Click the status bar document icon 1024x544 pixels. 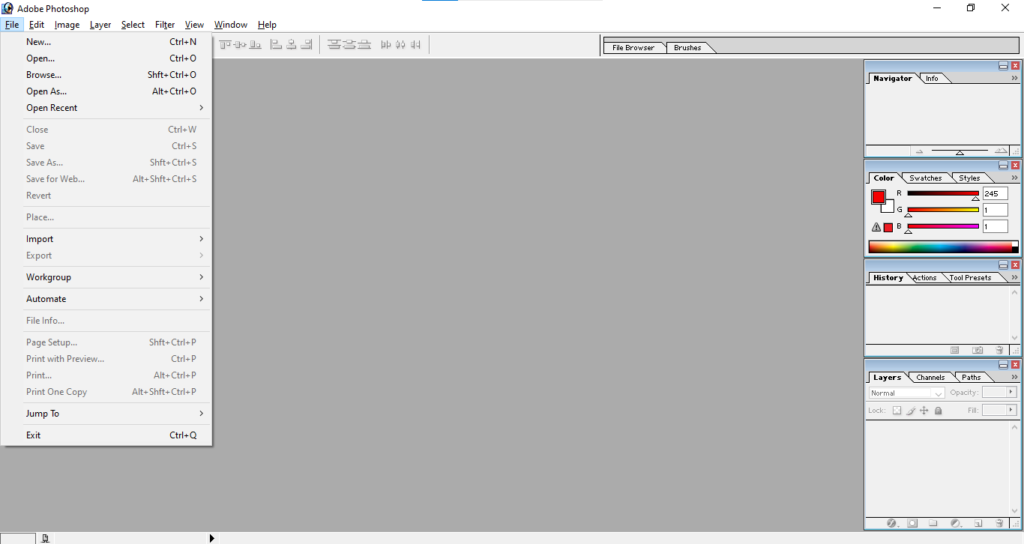coord(45,538)
